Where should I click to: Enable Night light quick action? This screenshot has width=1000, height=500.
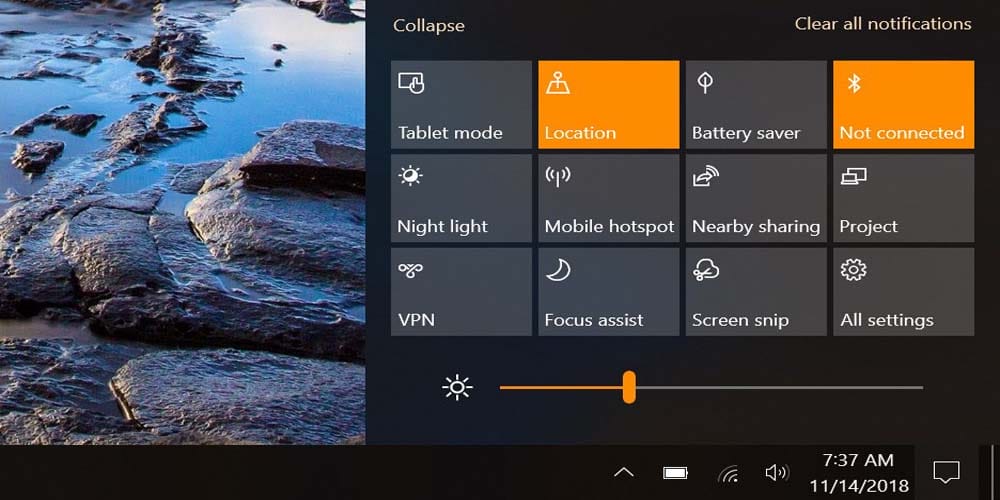[x=461, y=198]
